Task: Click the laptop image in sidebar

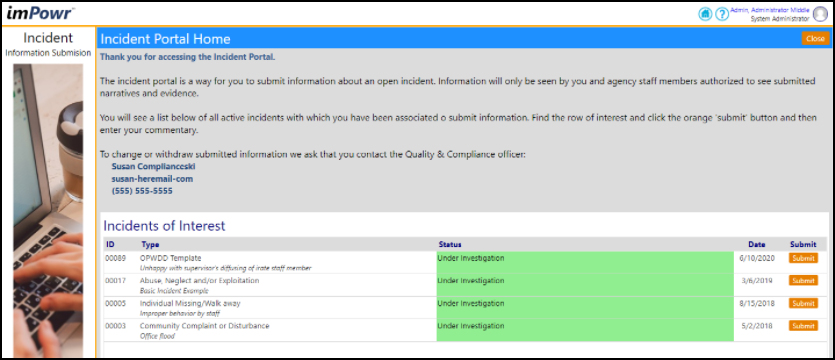Action: point(48,210)
